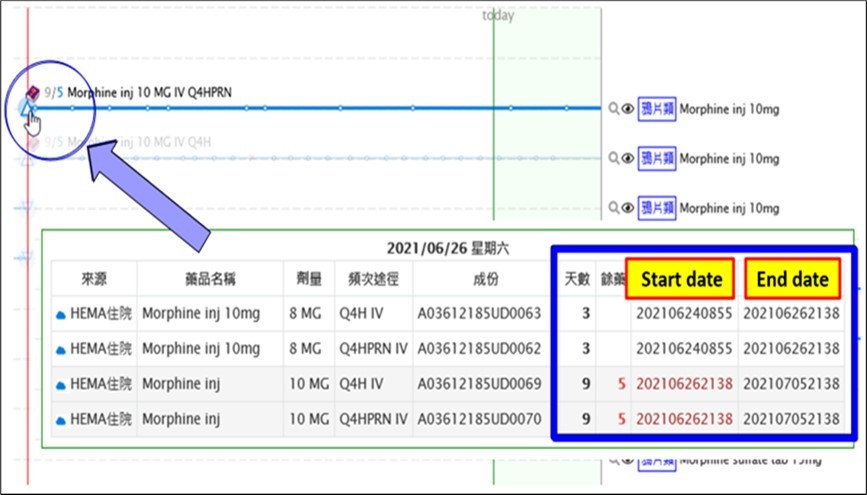Click cloud icon in the Q4HPRN 8 MG row

(61, 349)
